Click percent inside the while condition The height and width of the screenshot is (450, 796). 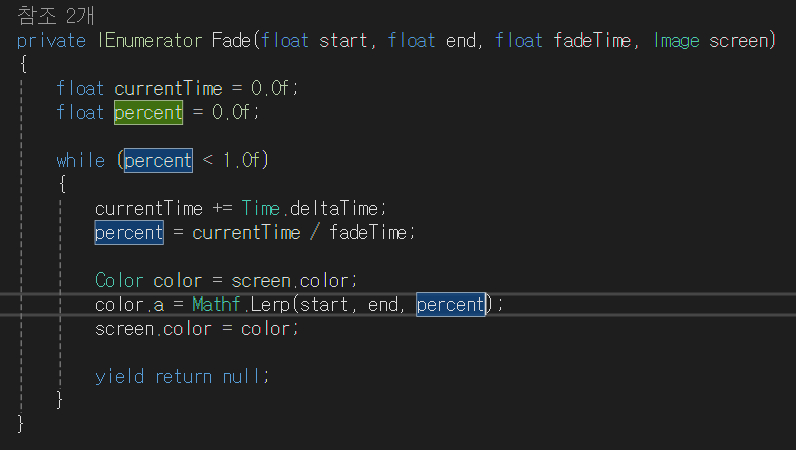[158, 161]
